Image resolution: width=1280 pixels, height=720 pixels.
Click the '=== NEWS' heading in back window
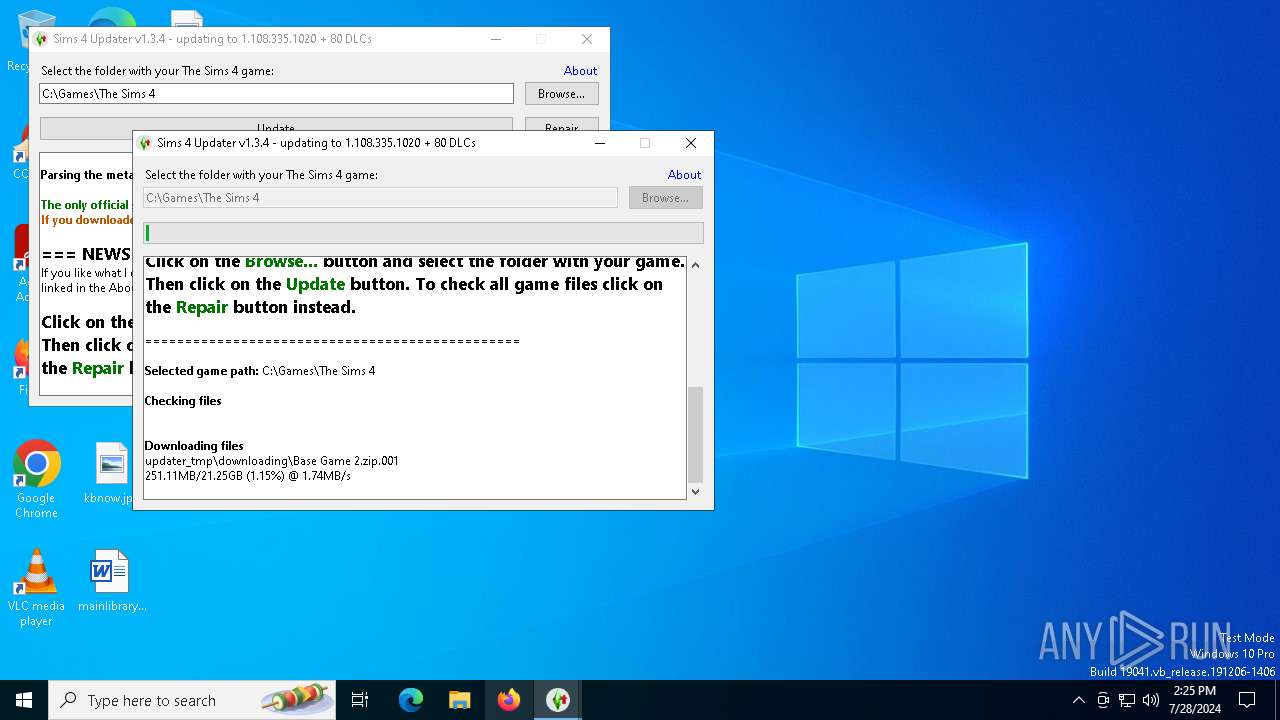tap(86, 254)
